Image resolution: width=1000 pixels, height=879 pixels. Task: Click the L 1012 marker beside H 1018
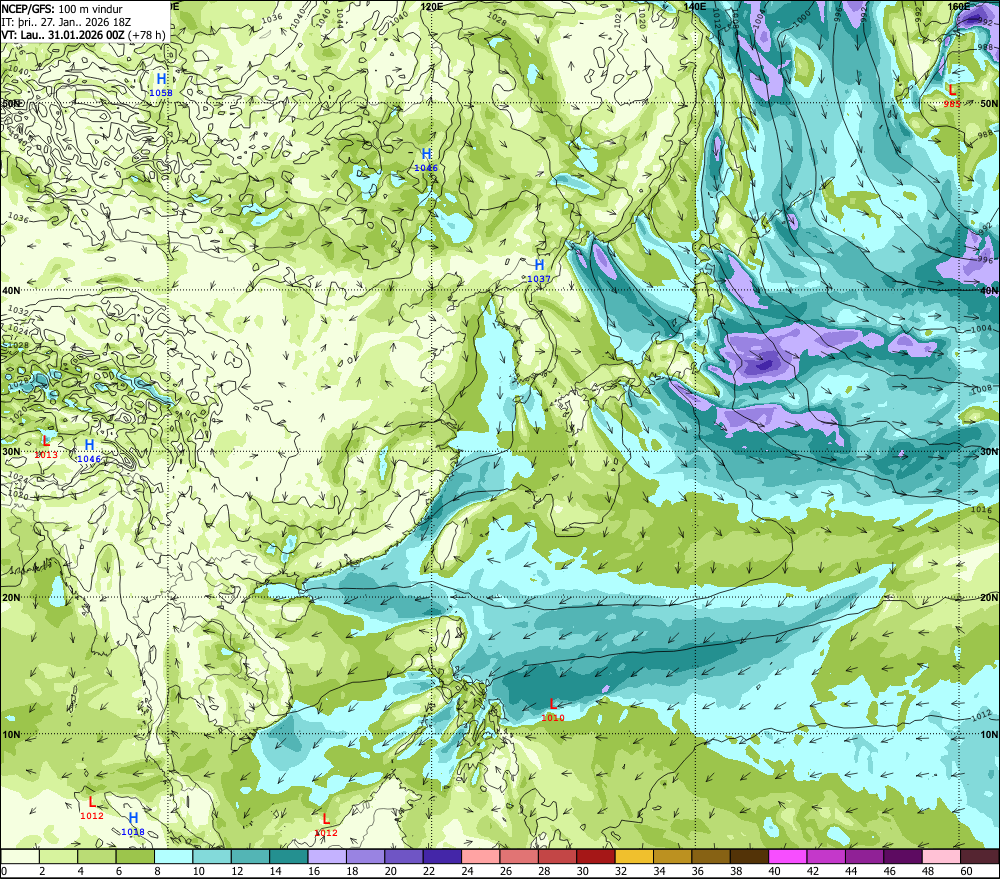92,808
